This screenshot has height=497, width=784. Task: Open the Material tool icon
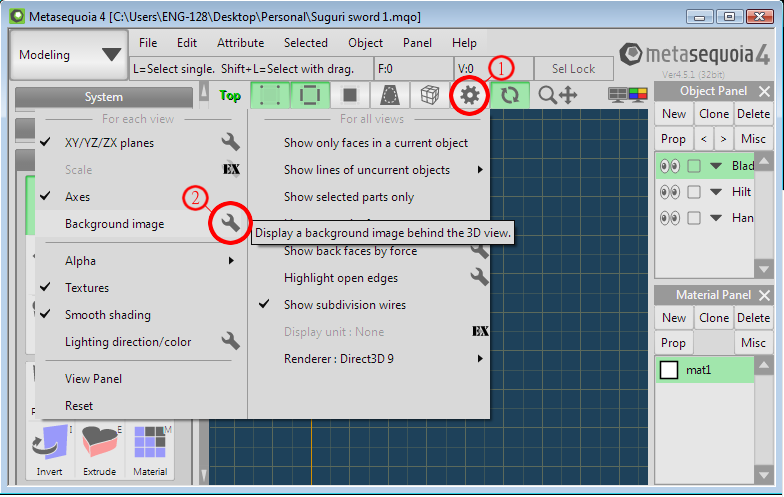(x=150, y=450)
